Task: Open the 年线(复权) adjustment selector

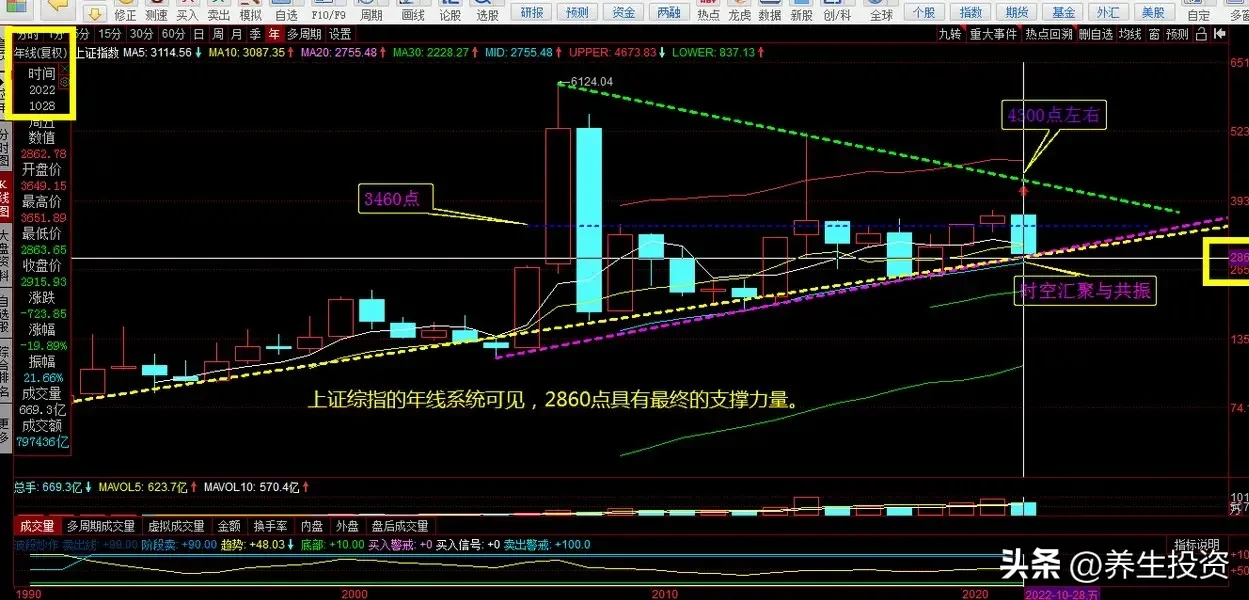Action: (40, 51)
